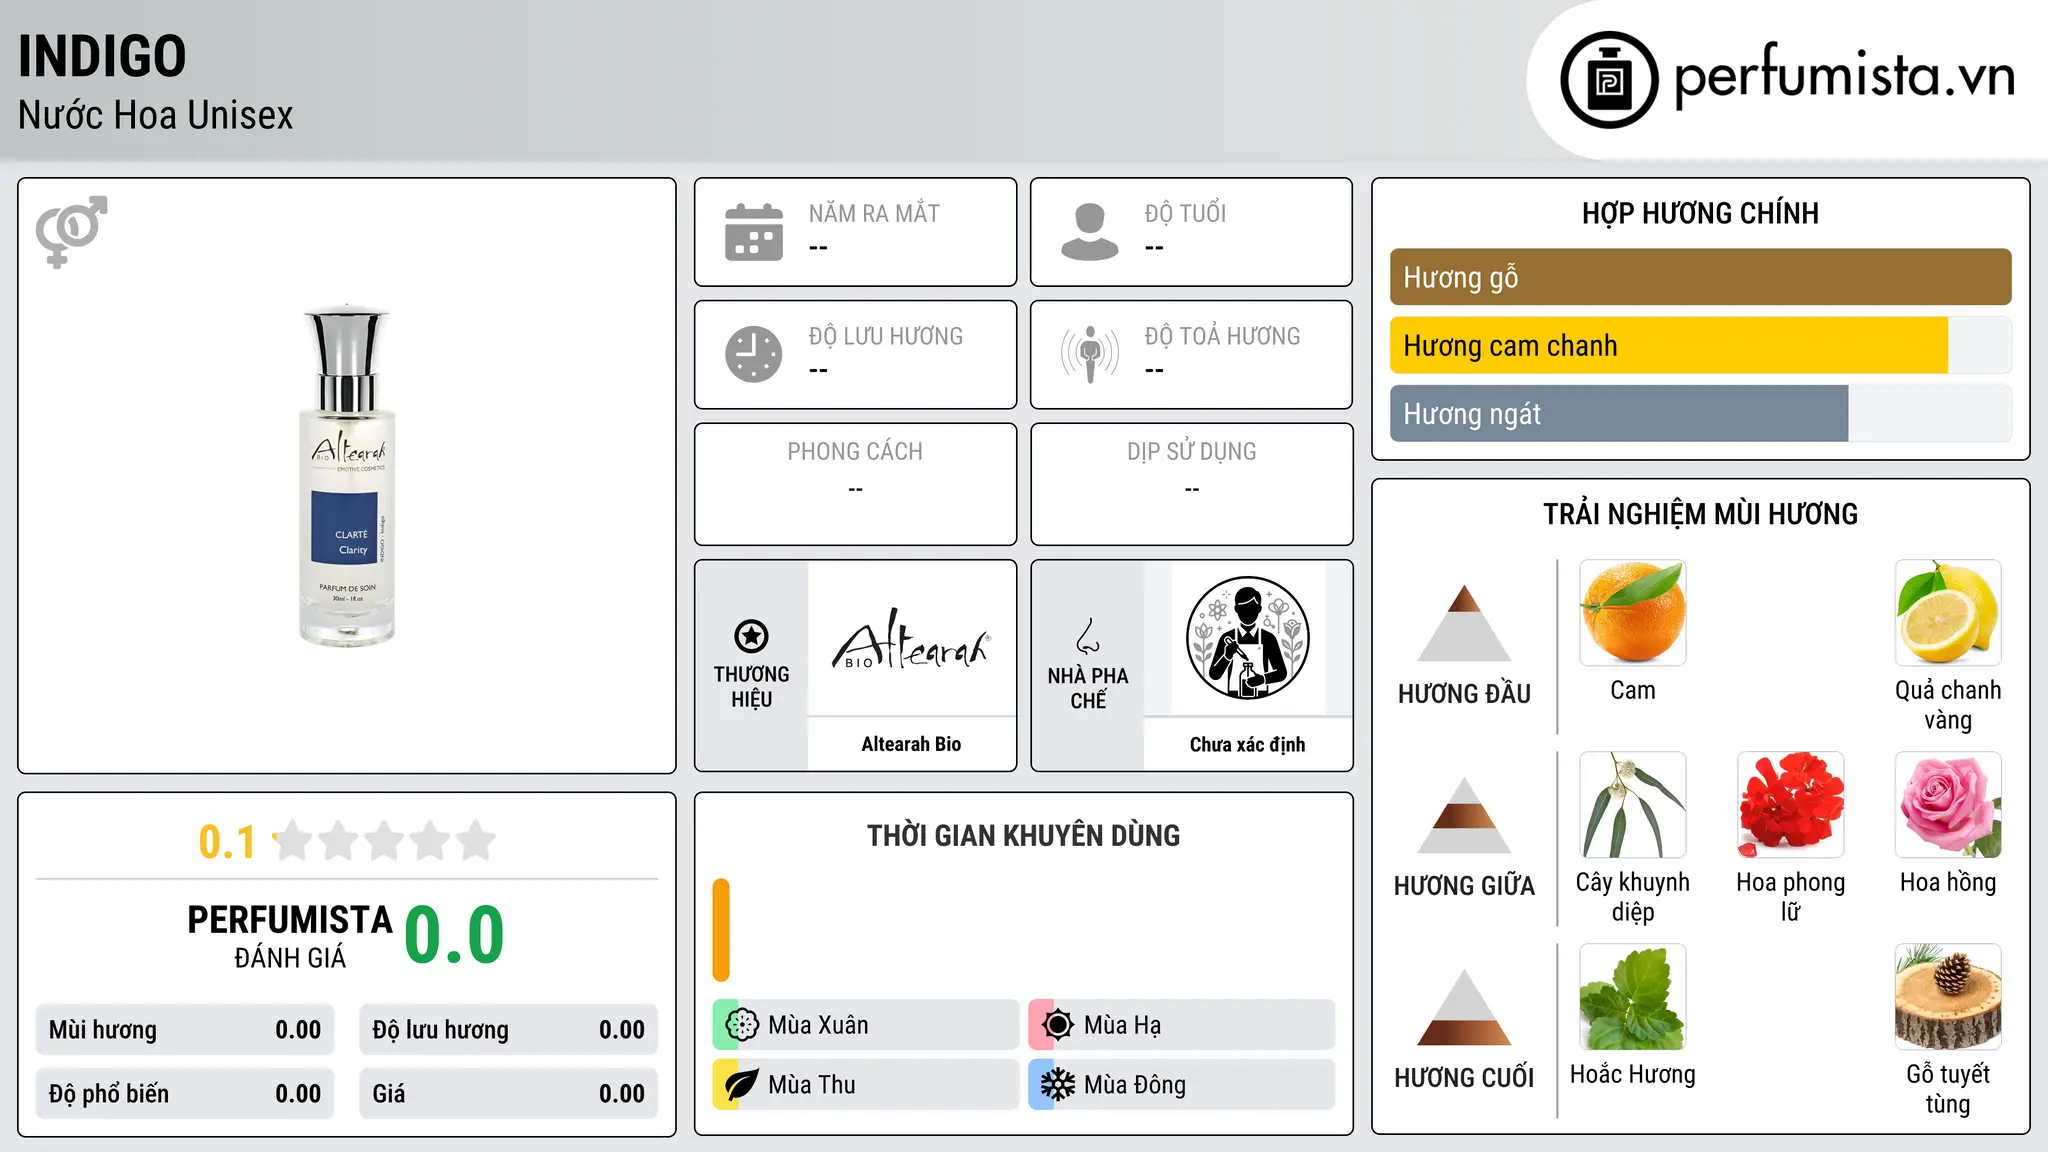Click the NĂM RA MẮT label

point(874,213)
